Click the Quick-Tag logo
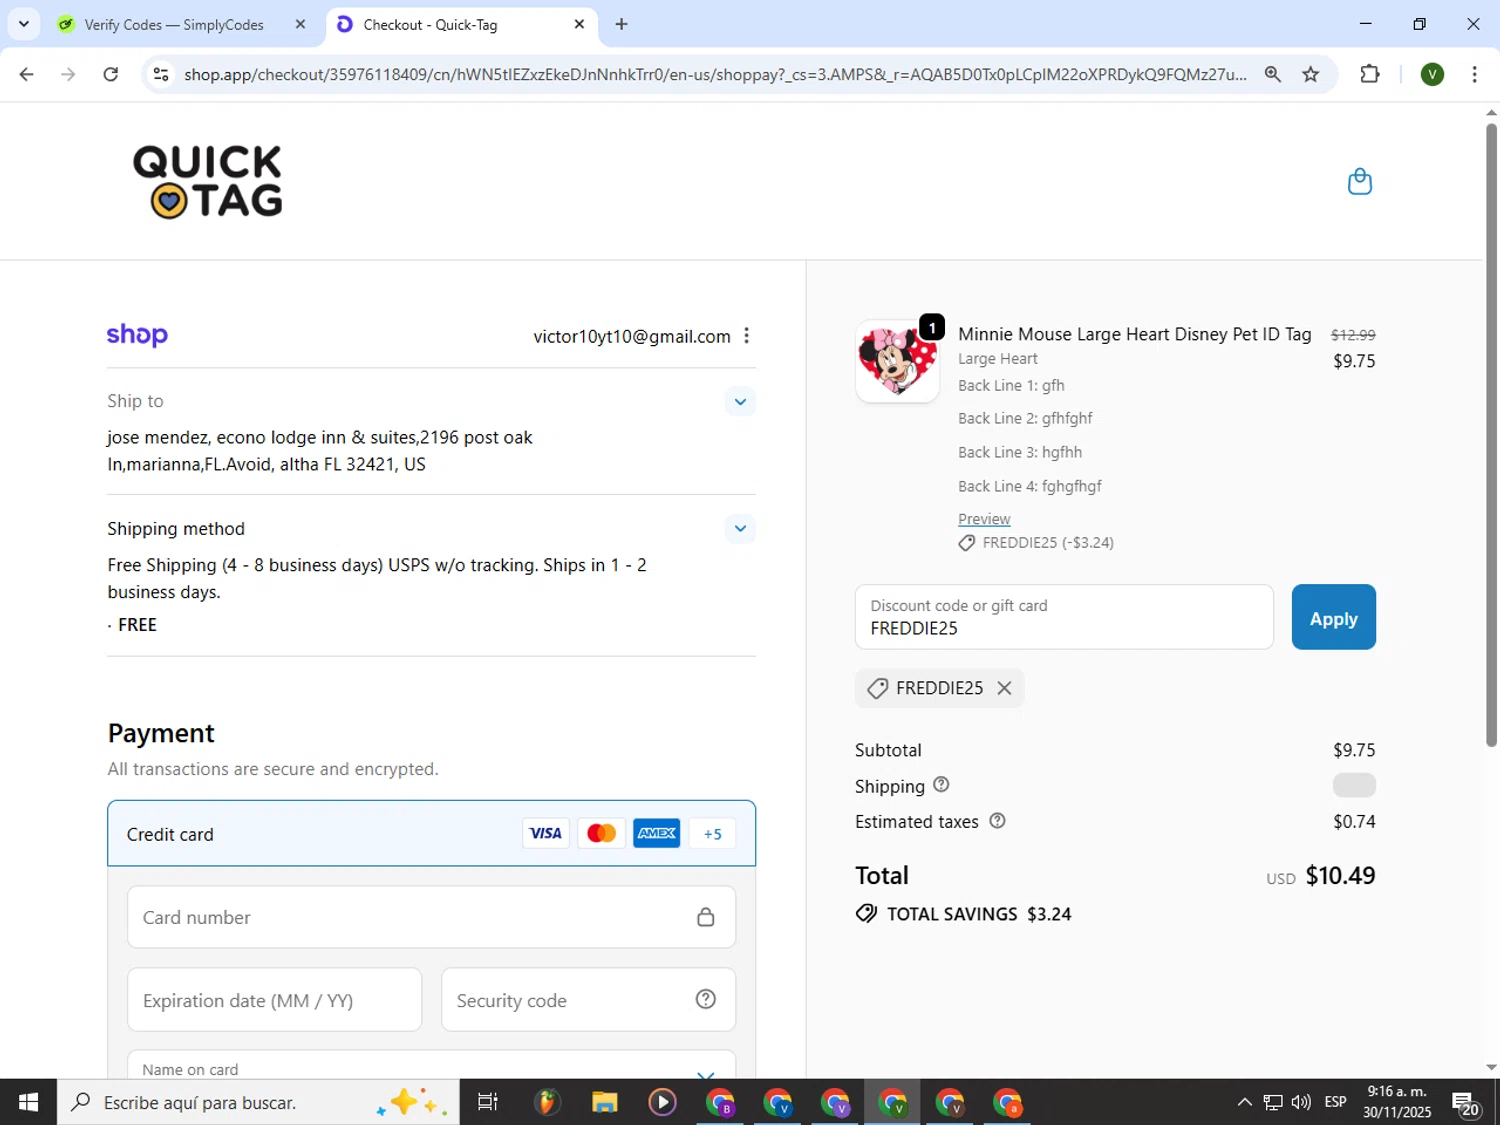Viewport: 1500px width, 1125px height. [208, 181]
